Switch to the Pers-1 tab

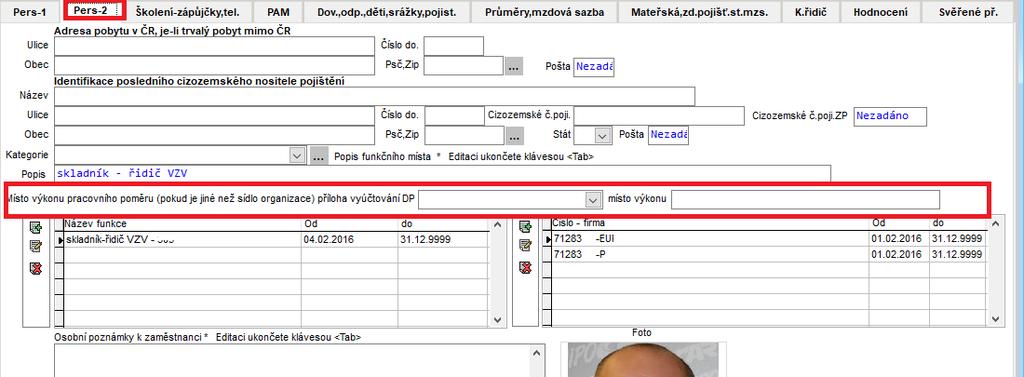pos(30,12)
